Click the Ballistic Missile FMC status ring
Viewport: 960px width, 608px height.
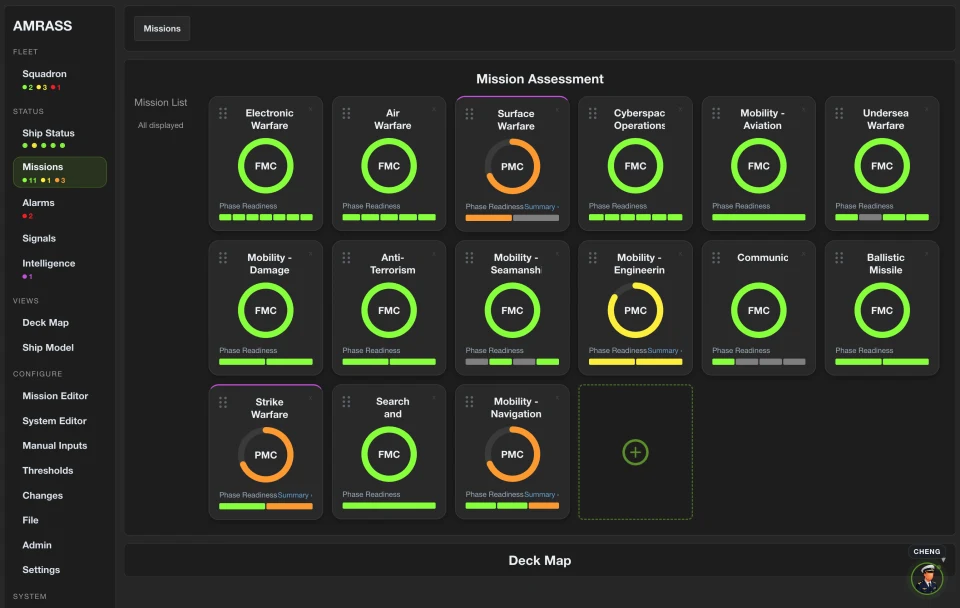[x=882, y=310]
